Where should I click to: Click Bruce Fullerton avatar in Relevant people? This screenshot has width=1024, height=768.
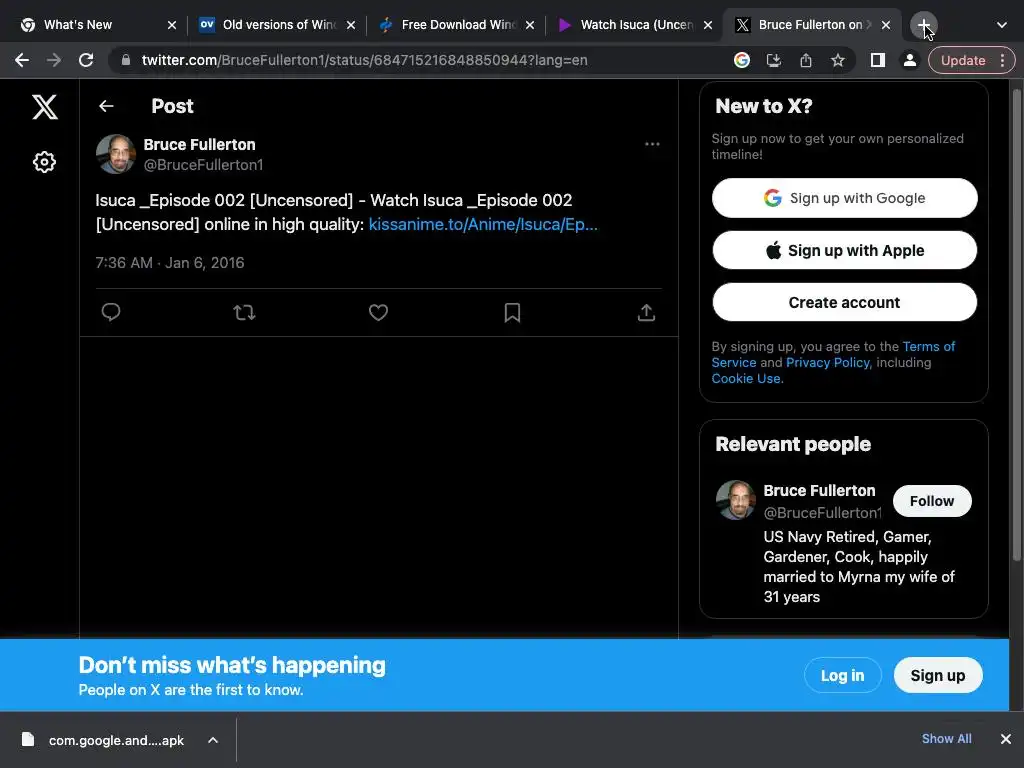735,500
